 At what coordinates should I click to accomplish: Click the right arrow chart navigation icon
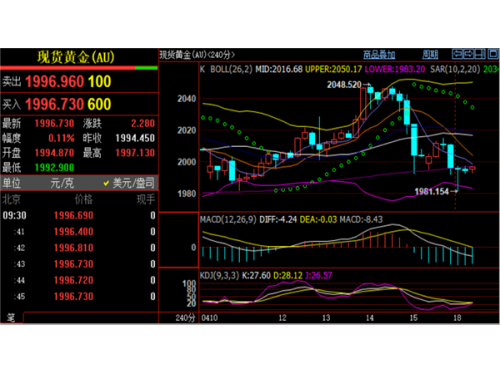click(x=469, y=54)
